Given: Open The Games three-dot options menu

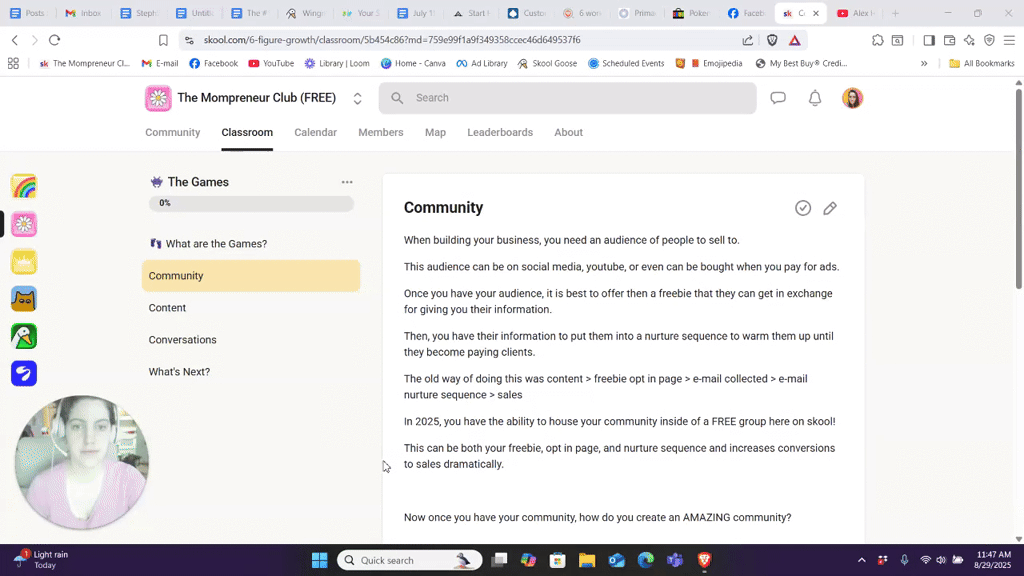Looking at the screenshot, I should 347,182.
